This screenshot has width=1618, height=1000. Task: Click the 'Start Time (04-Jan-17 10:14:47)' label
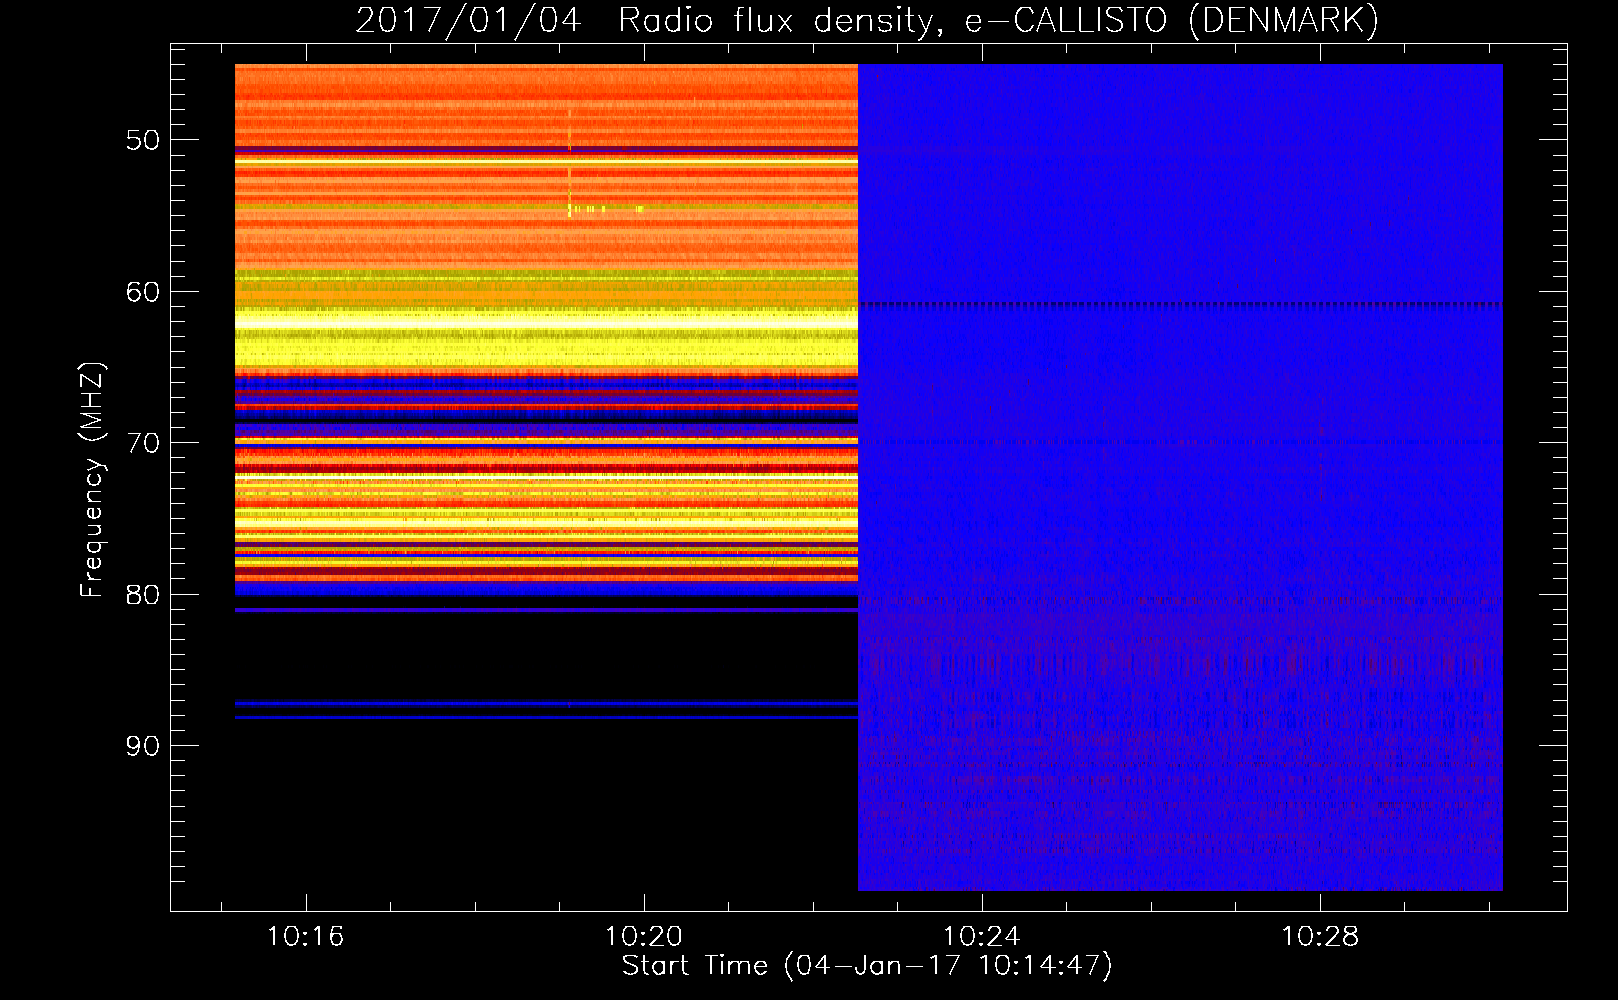867,966
